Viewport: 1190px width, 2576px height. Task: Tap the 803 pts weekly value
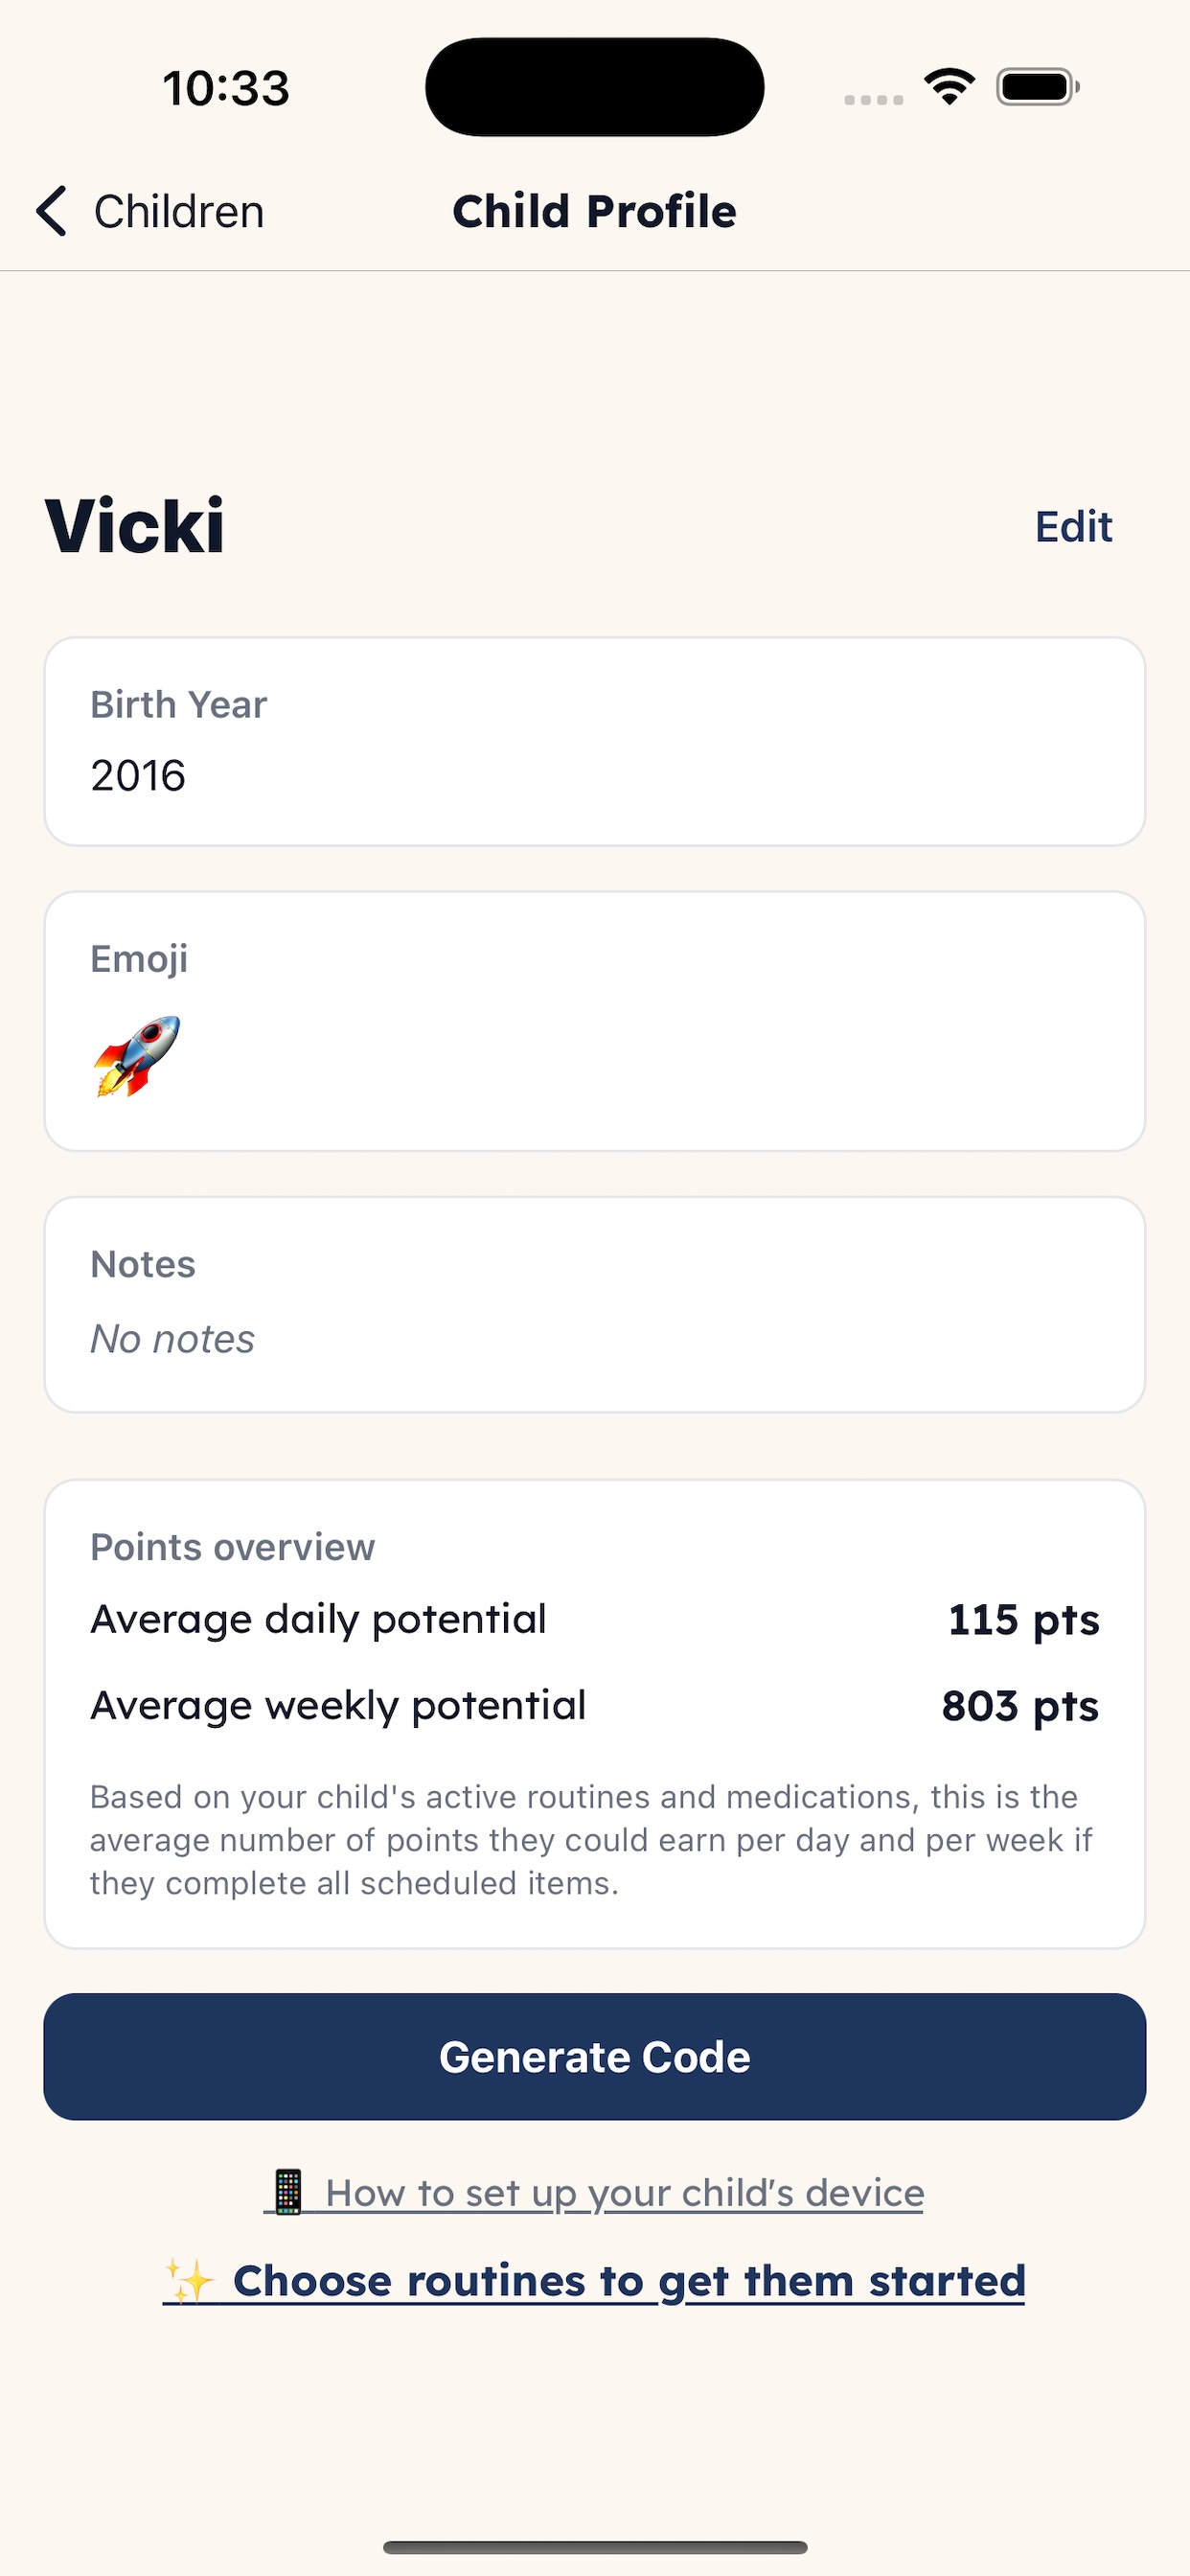click(x=1019, y=1706)
